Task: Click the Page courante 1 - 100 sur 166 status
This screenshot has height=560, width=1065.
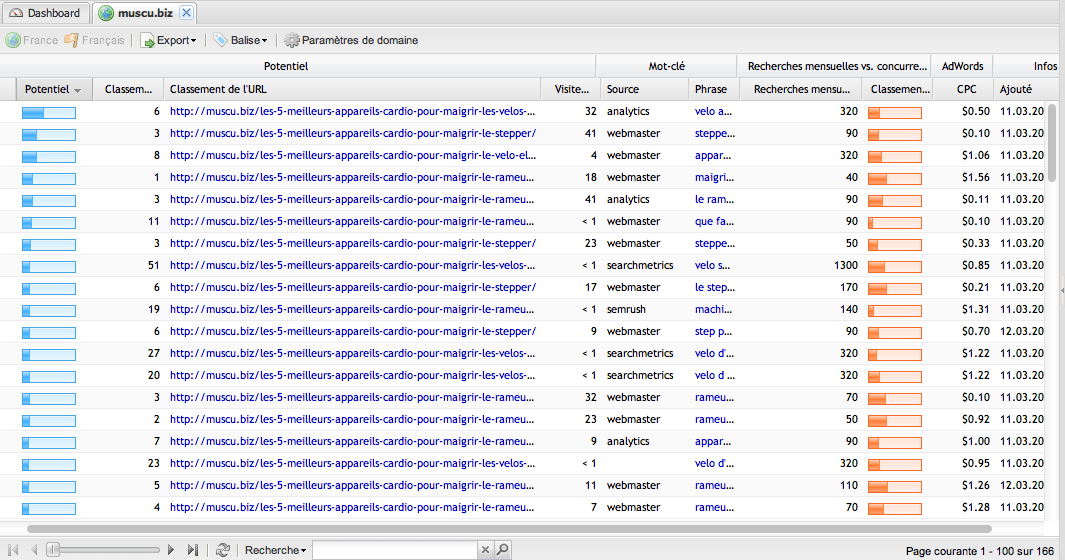Action: [x=979, y=551]
